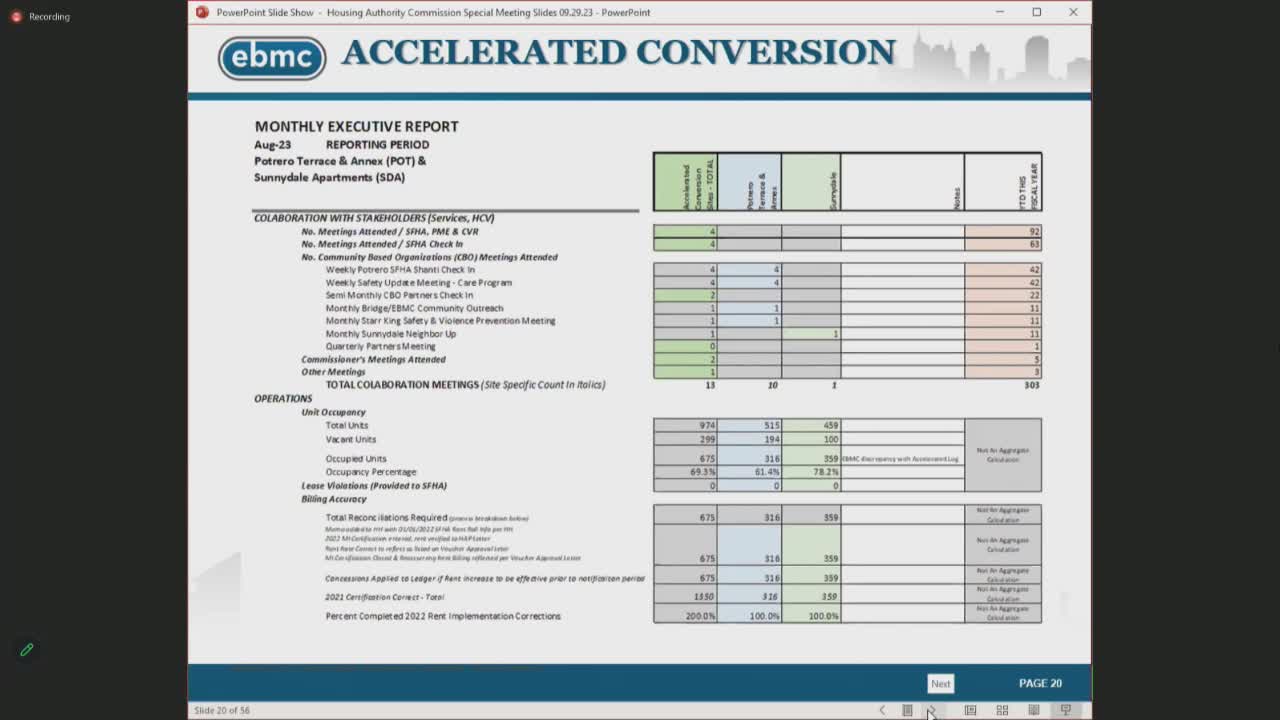
Task: Click the 'Unit Occupancy' subheading
Action: pos(333,412)
